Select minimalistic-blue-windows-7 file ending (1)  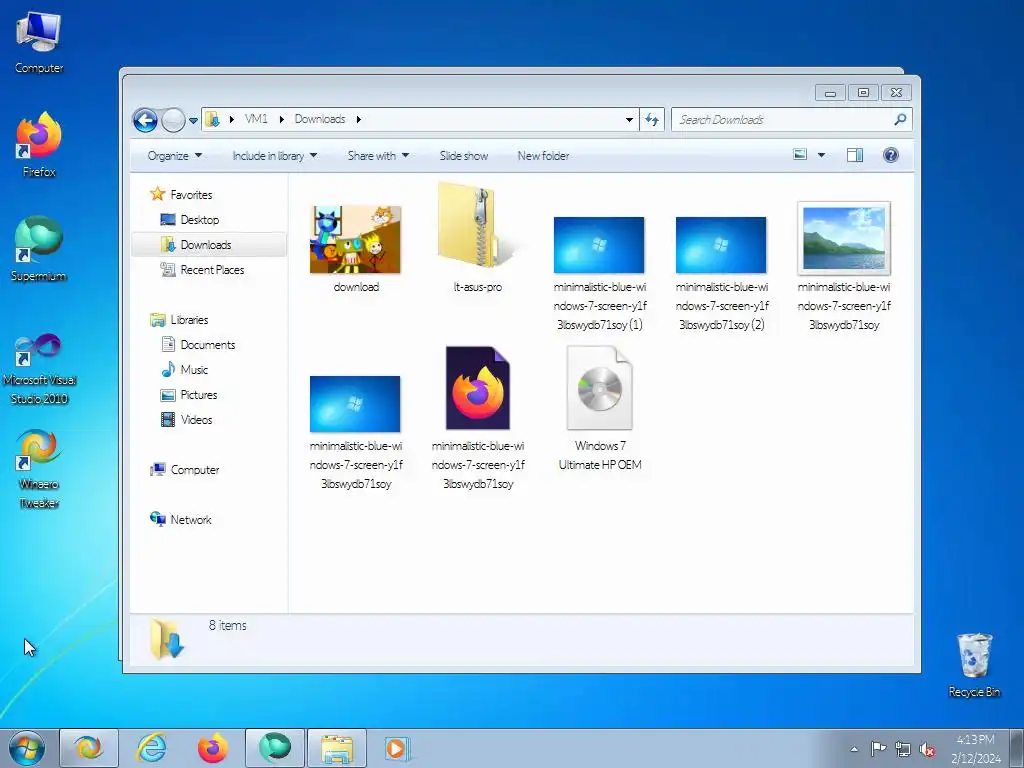tap(599, 273)
